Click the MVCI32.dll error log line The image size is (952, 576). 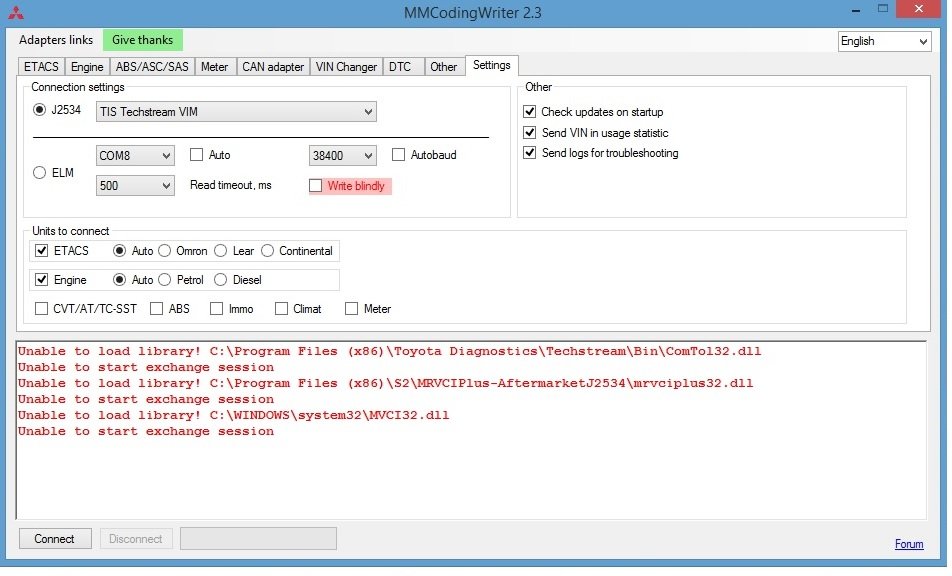[233, 416]
